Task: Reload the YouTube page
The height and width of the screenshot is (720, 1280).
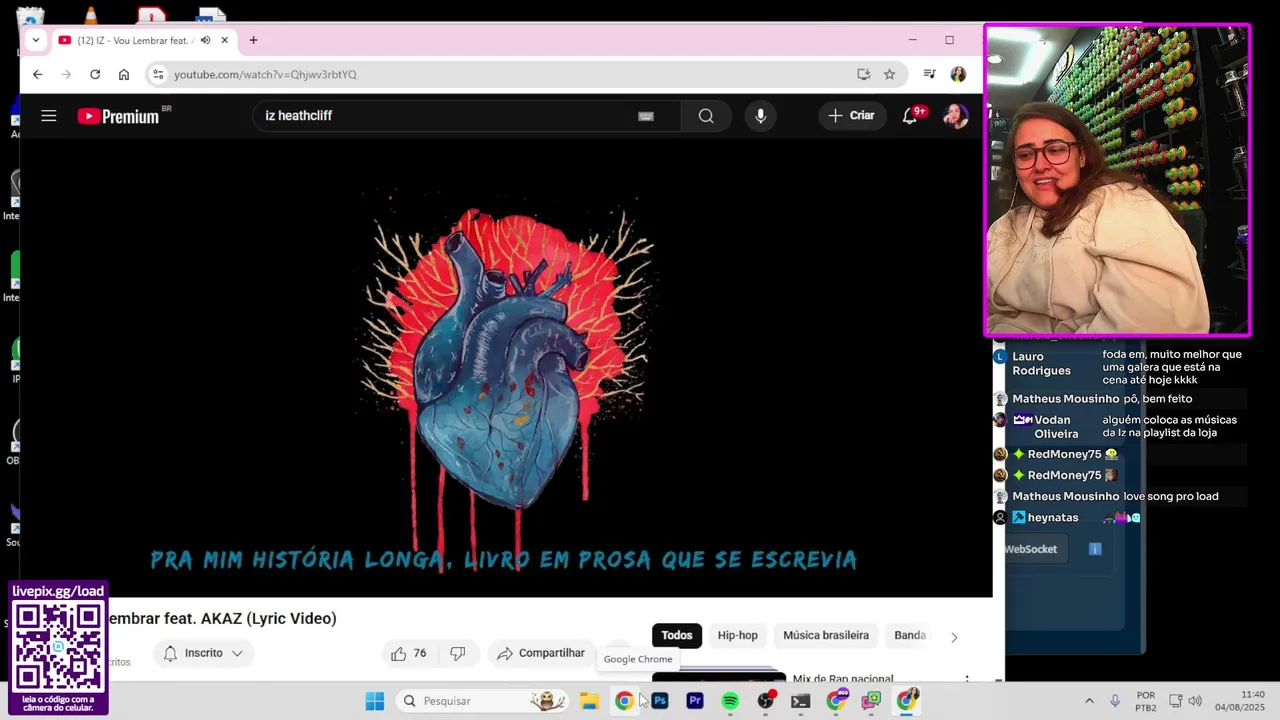Action: pos(95,74)
